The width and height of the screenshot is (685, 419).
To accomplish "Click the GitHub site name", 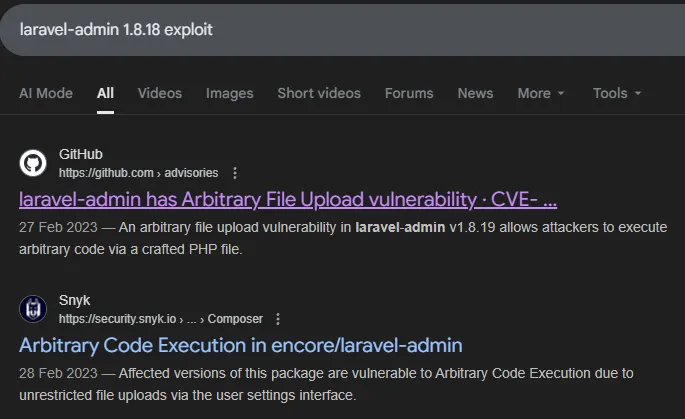I will pos(81,155).
